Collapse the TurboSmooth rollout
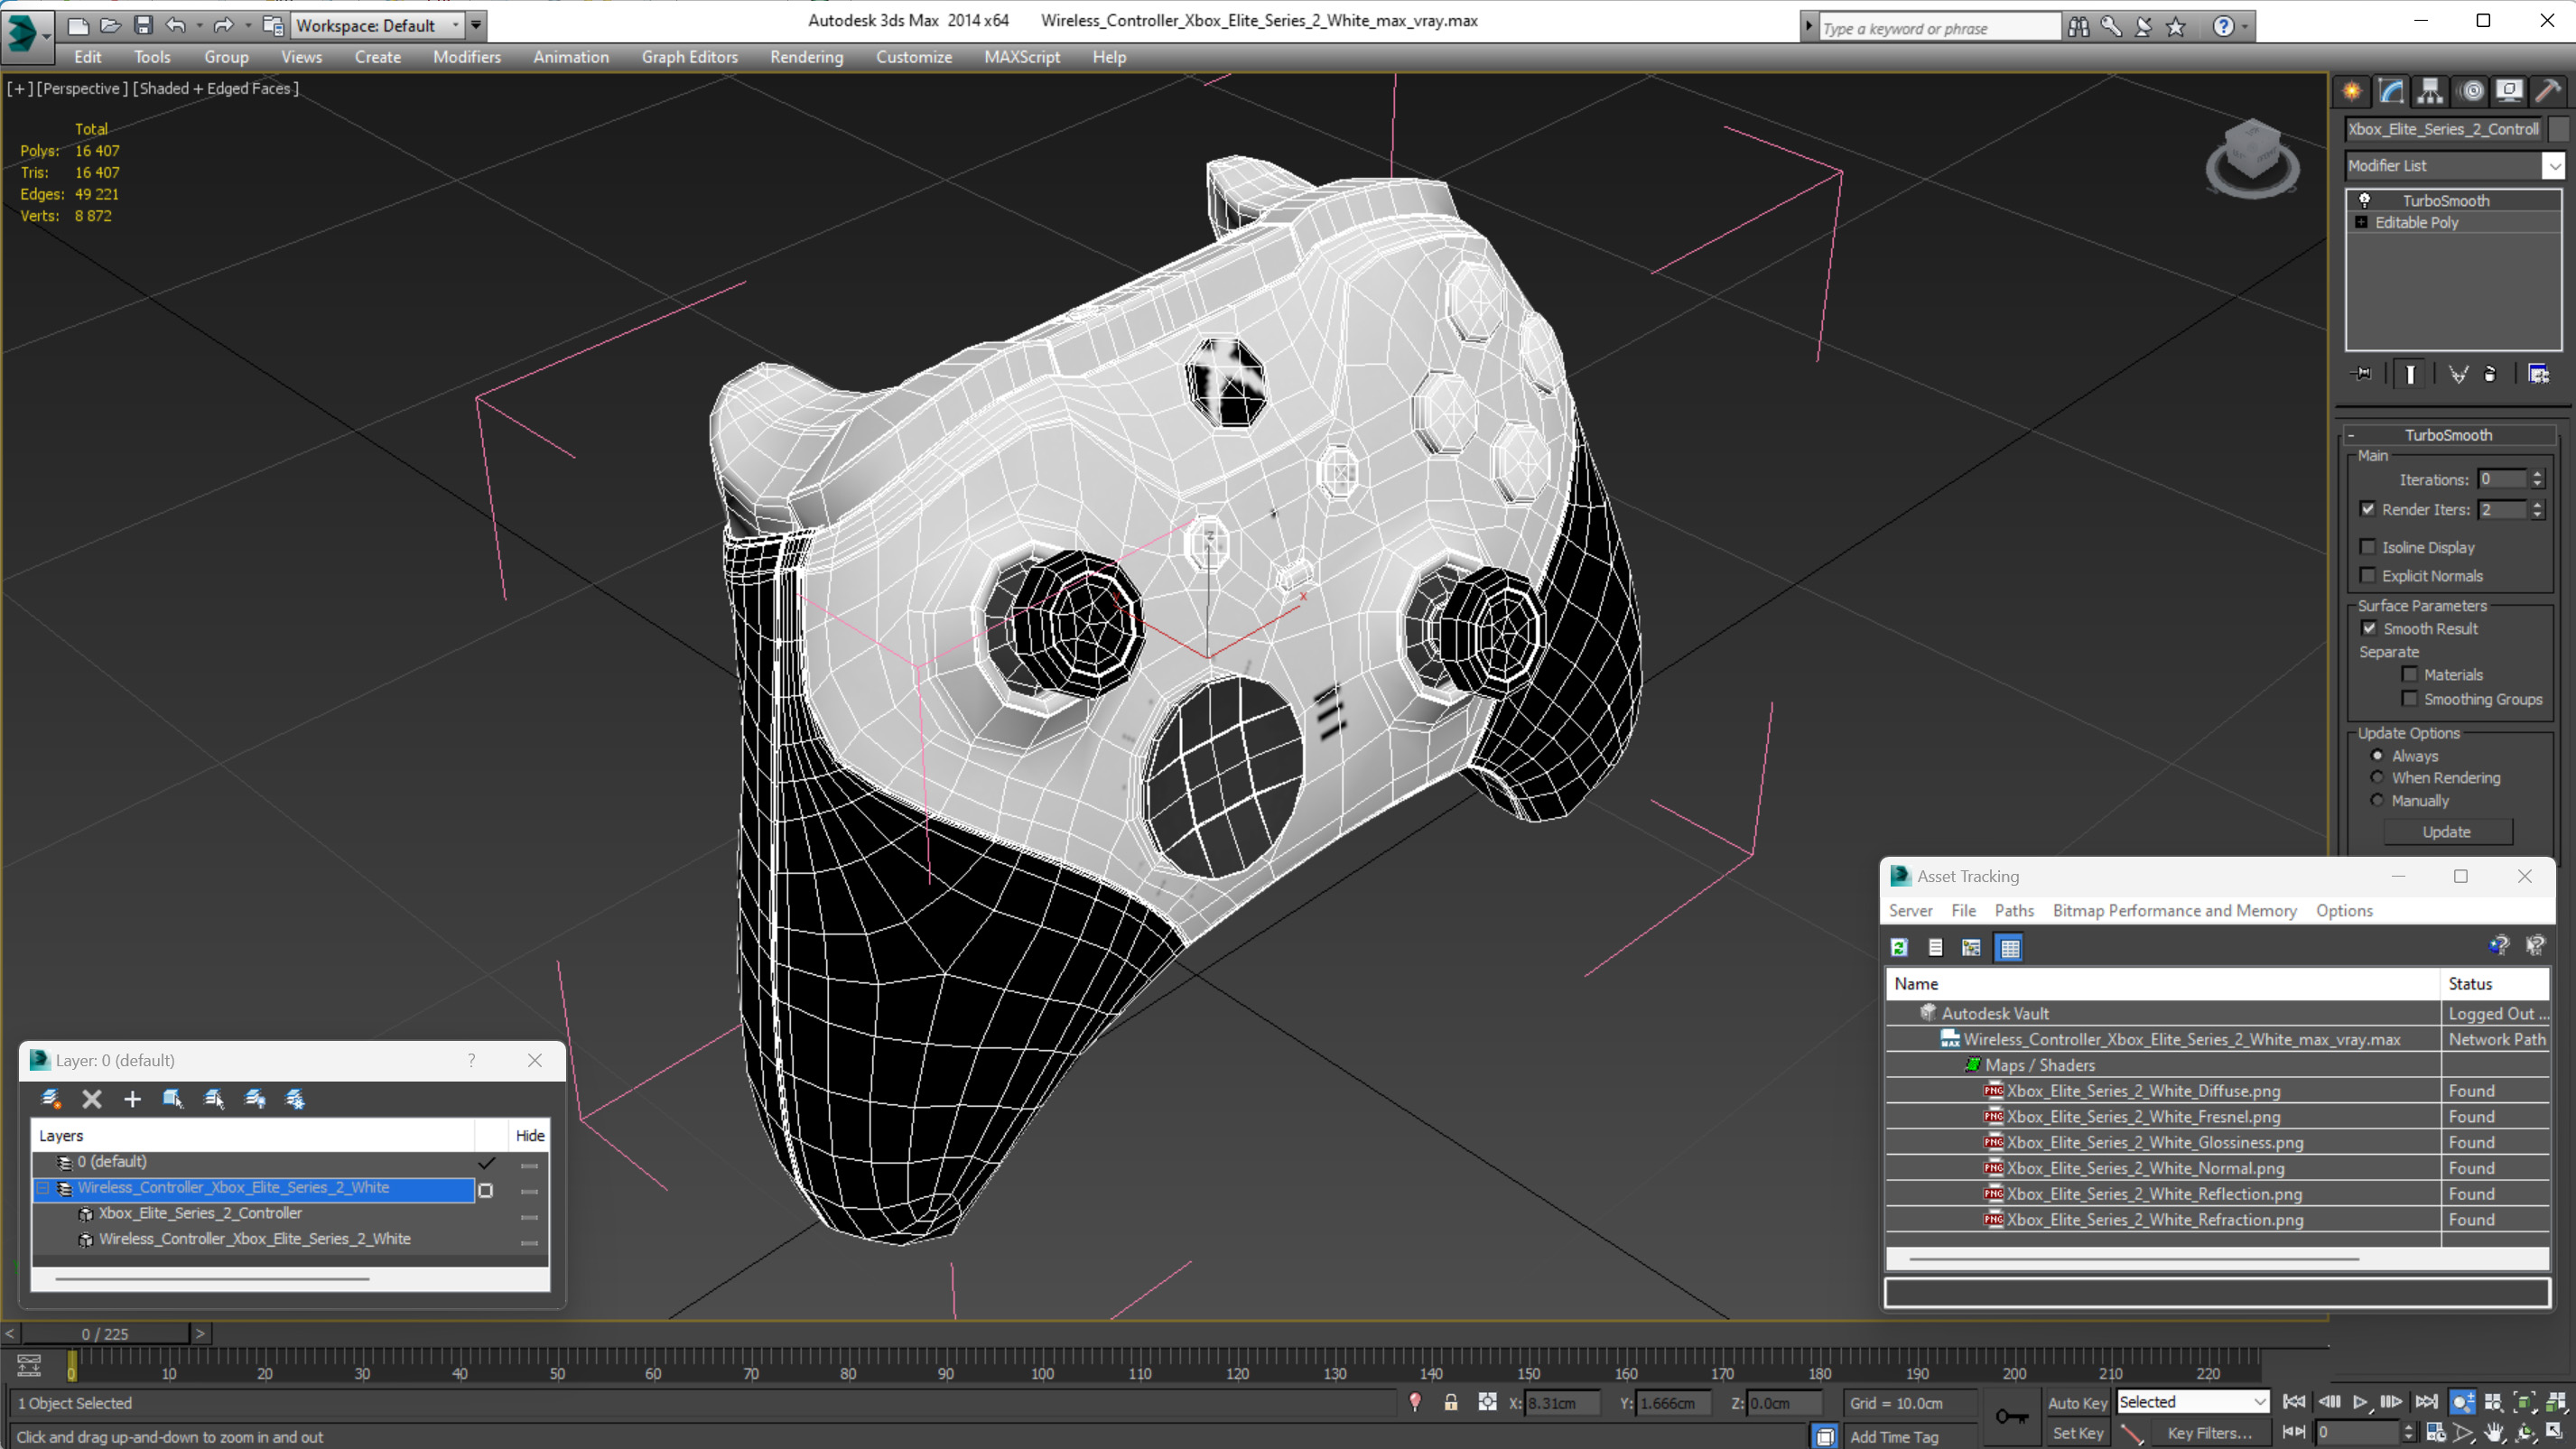2576x1449 pixels. click(x=2351, y=435)
